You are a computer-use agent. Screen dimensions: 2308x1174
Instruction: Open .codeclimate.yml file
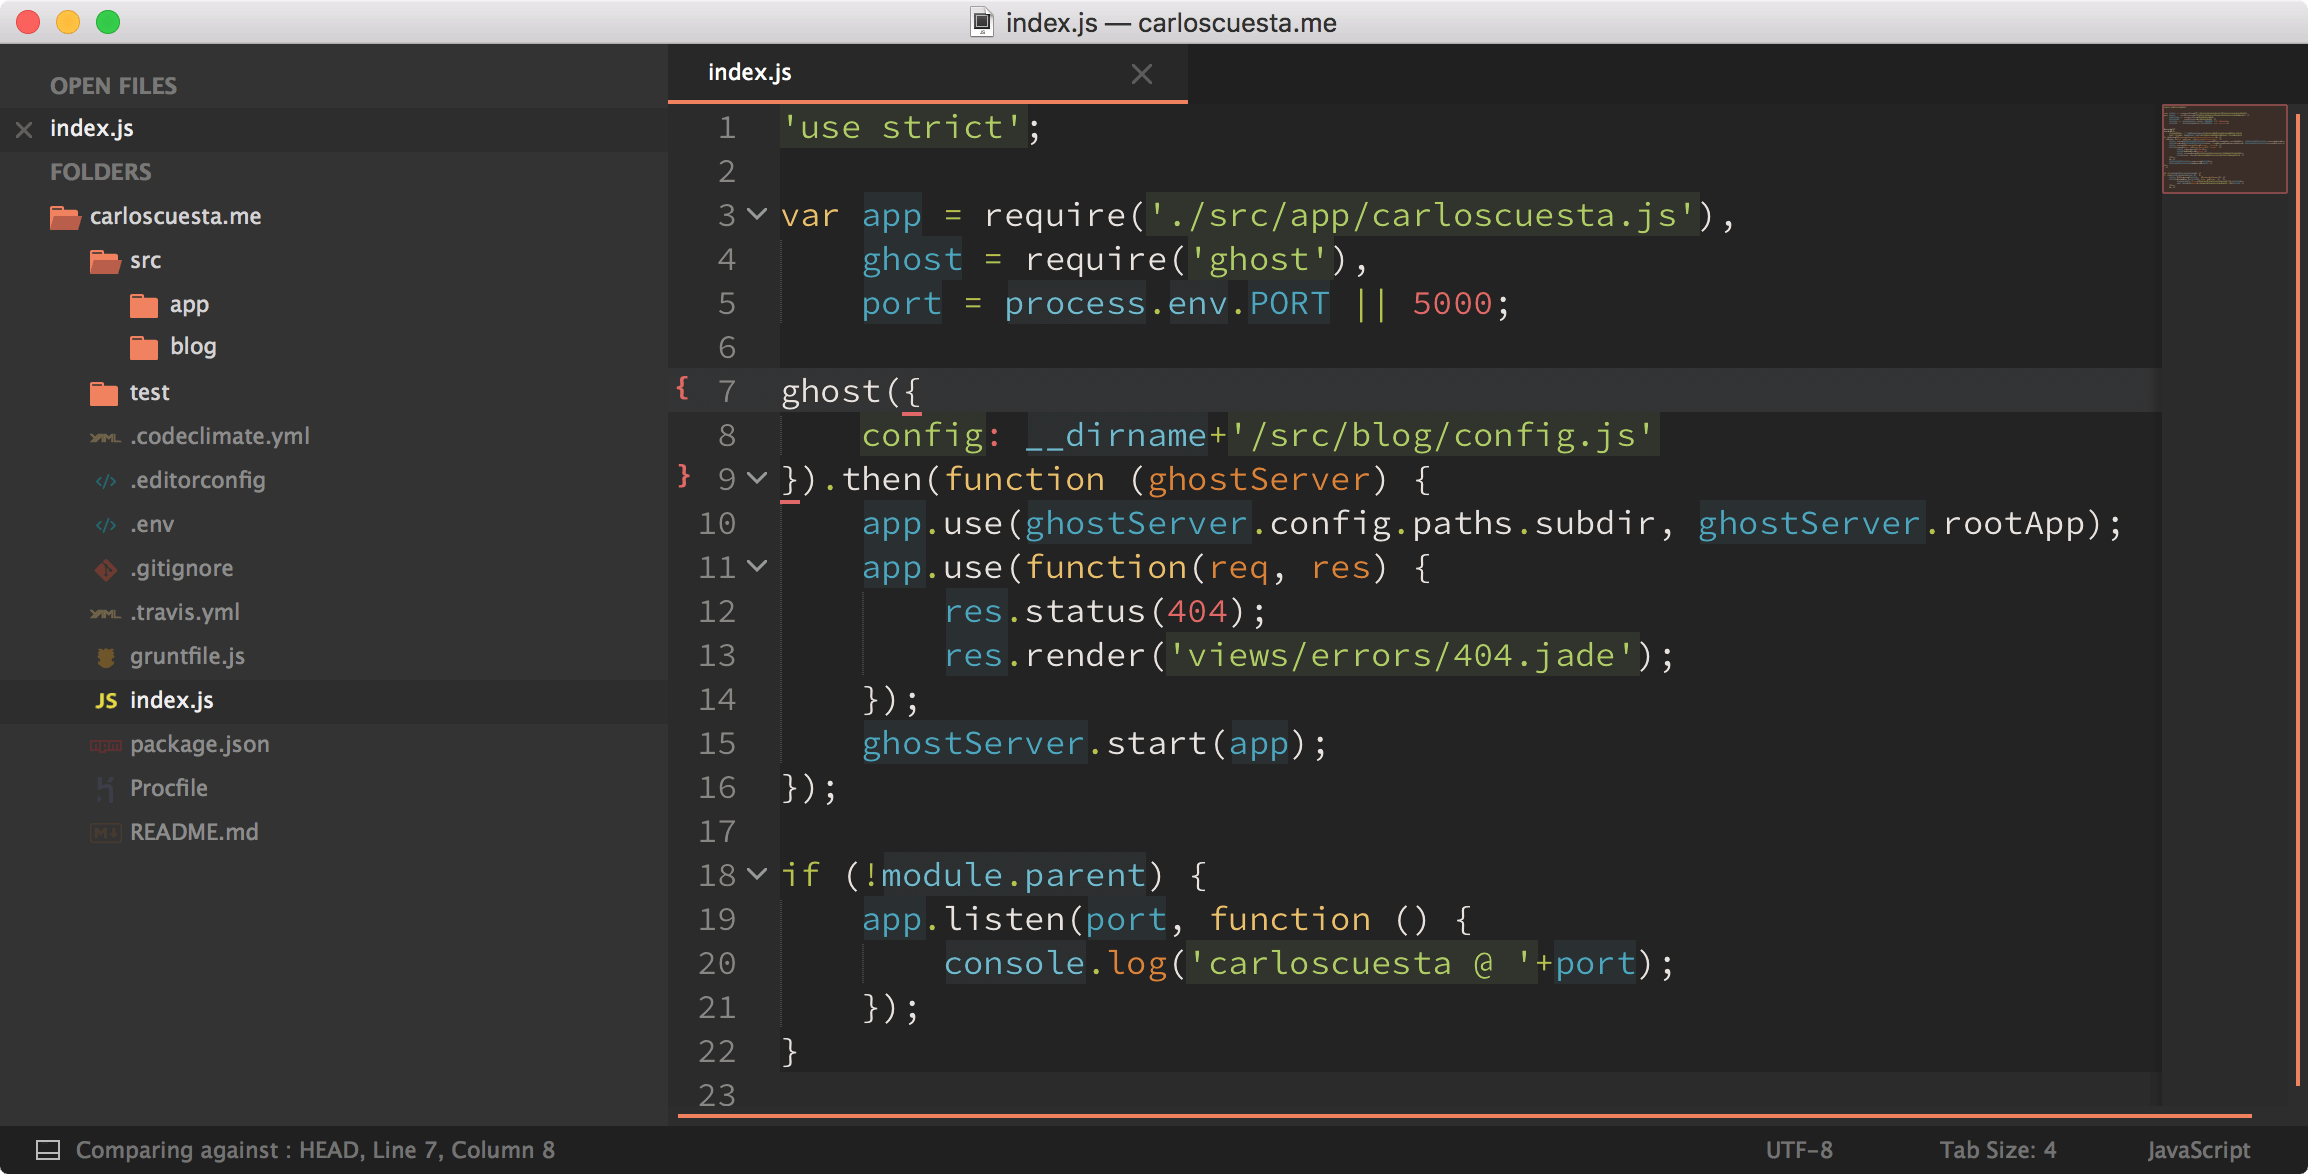(220, 437)
